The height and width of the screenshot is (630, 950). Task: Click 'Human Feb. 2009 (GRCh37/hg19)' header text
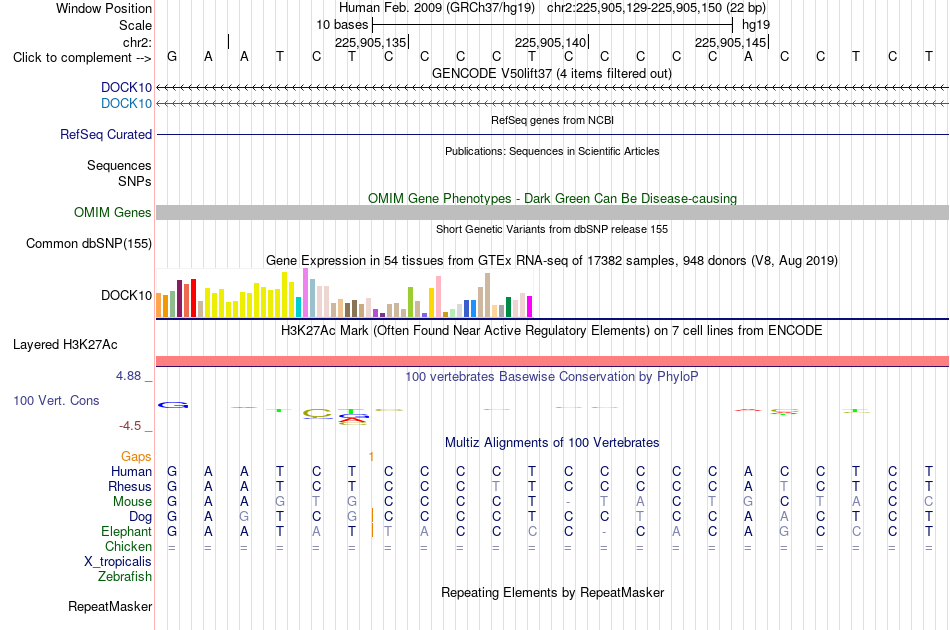[x=437, y=8]
